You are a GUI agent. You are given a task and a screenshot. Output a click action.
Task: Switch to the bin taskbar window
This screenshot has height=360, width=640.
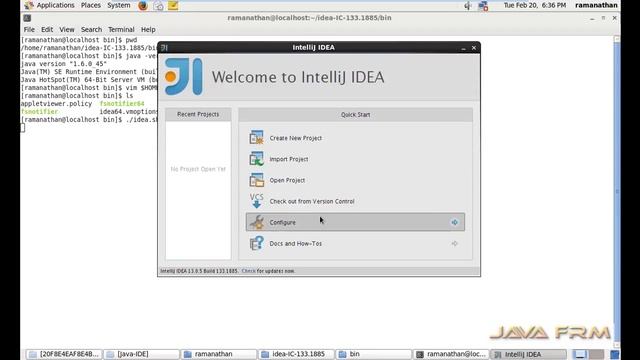(x=373, y=354)
